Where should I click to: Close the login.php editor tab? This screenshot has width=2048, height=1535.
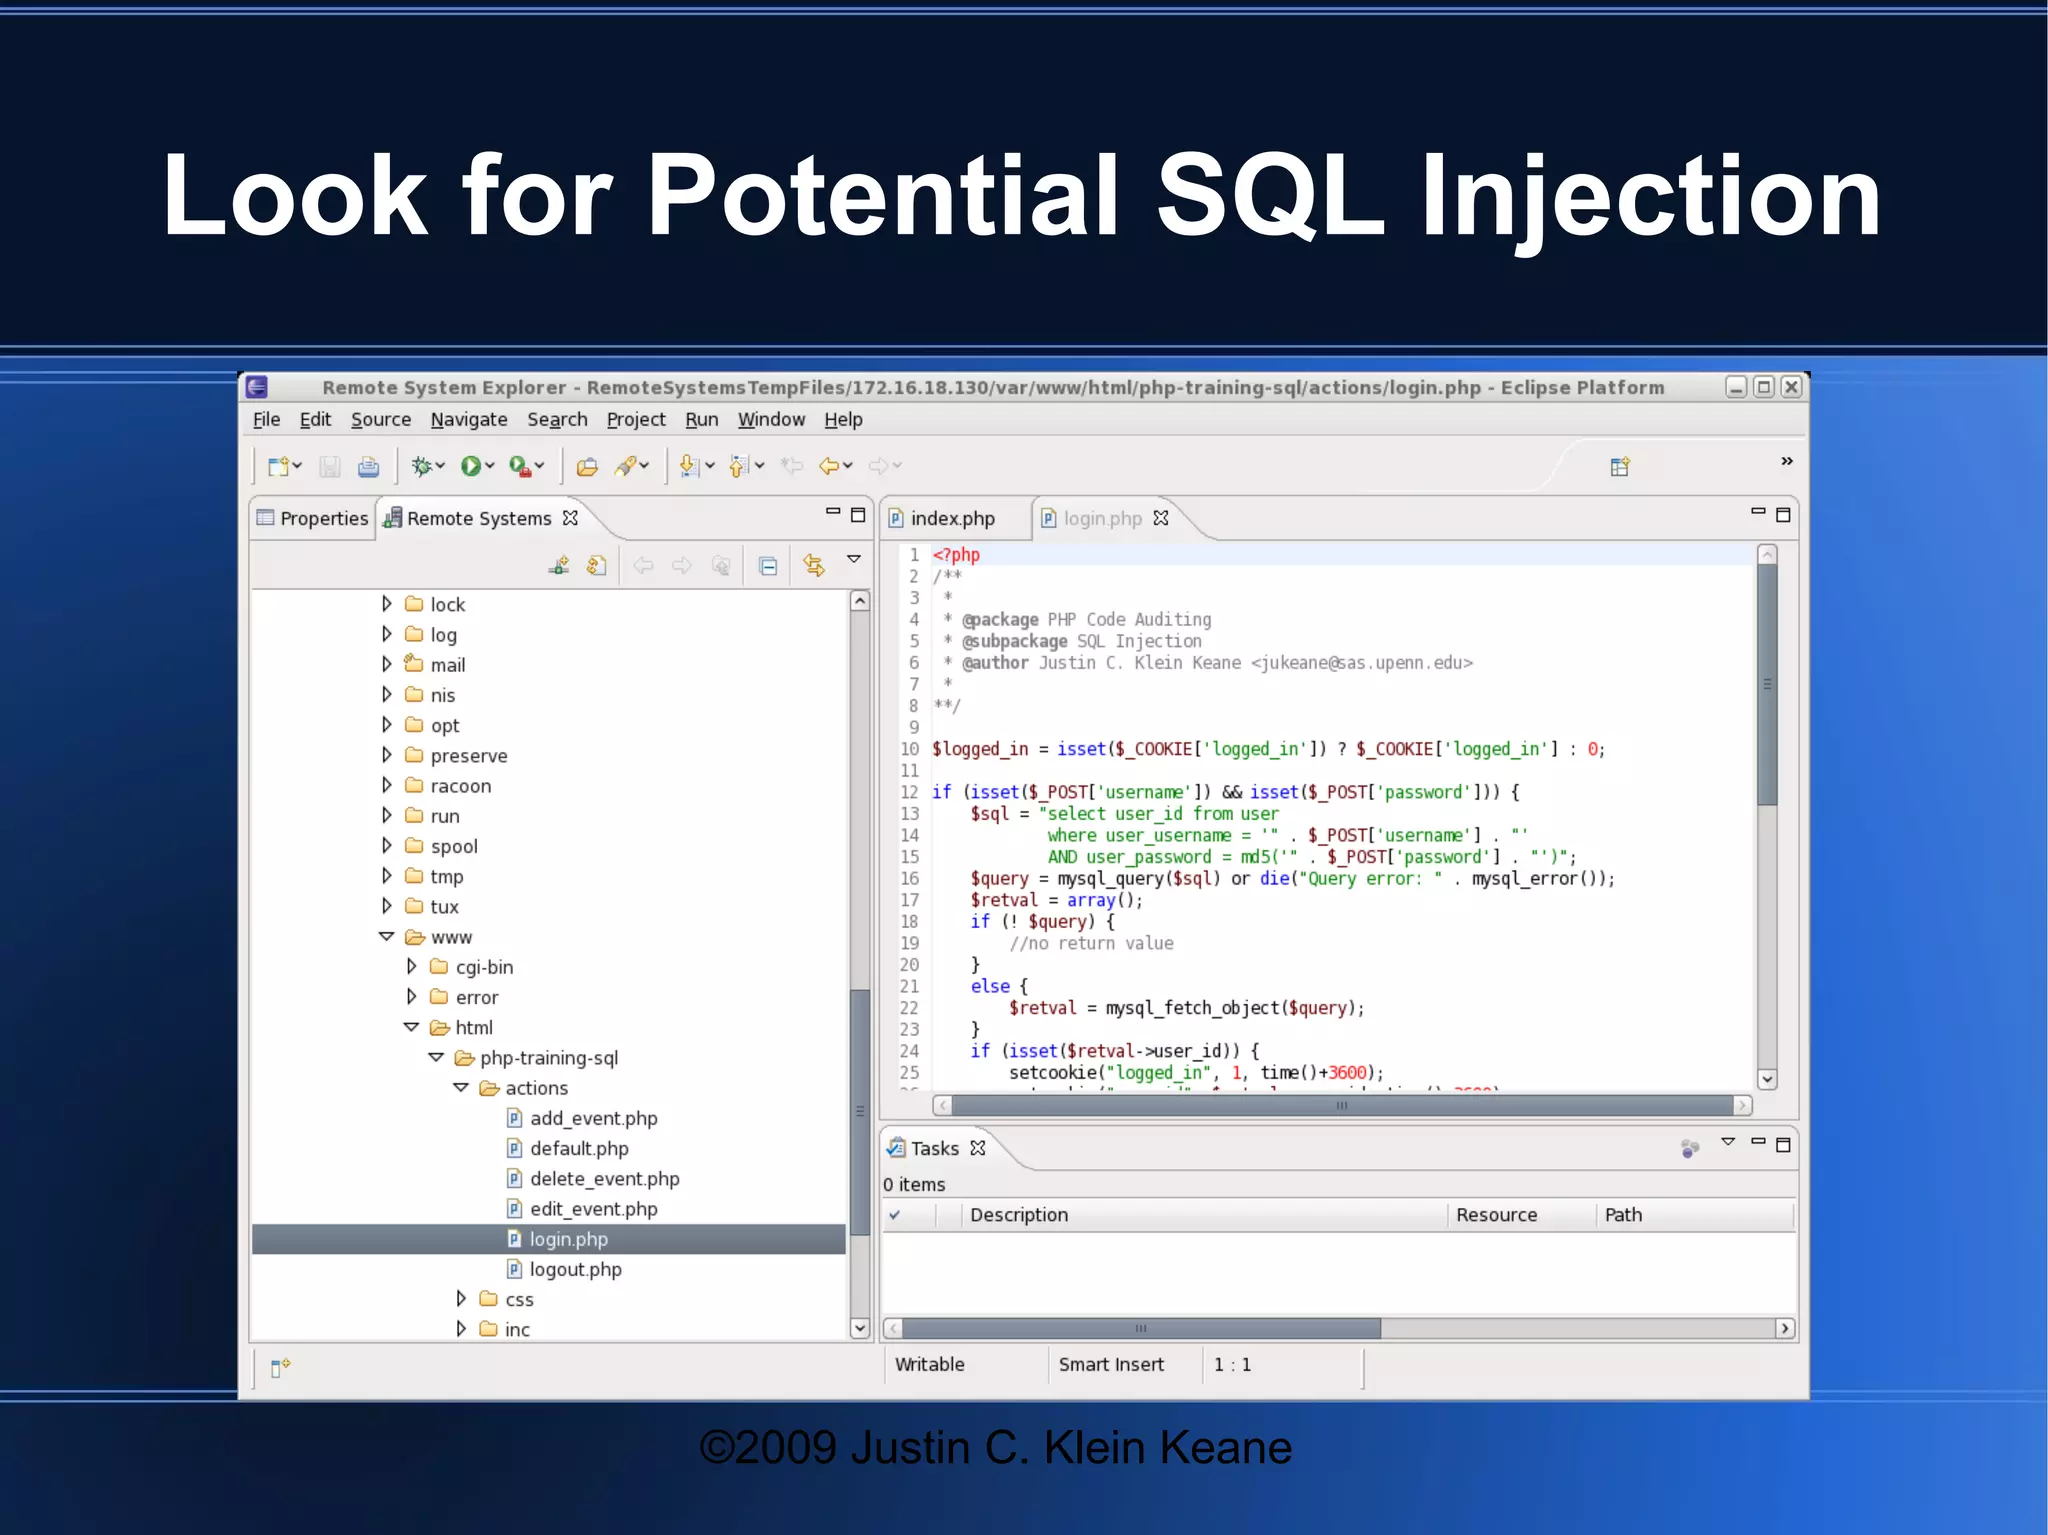click(1161, 518)
